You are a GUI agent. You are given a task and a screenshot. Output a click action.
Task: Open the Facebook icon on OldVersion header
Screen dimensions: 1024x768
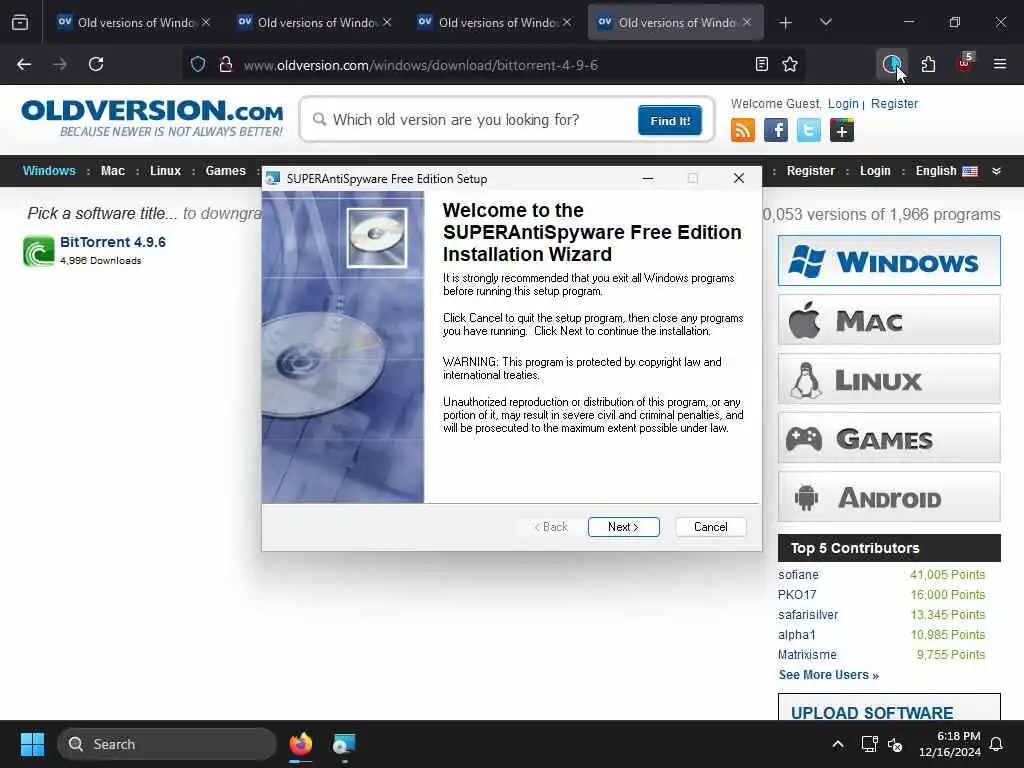point(776,130)
